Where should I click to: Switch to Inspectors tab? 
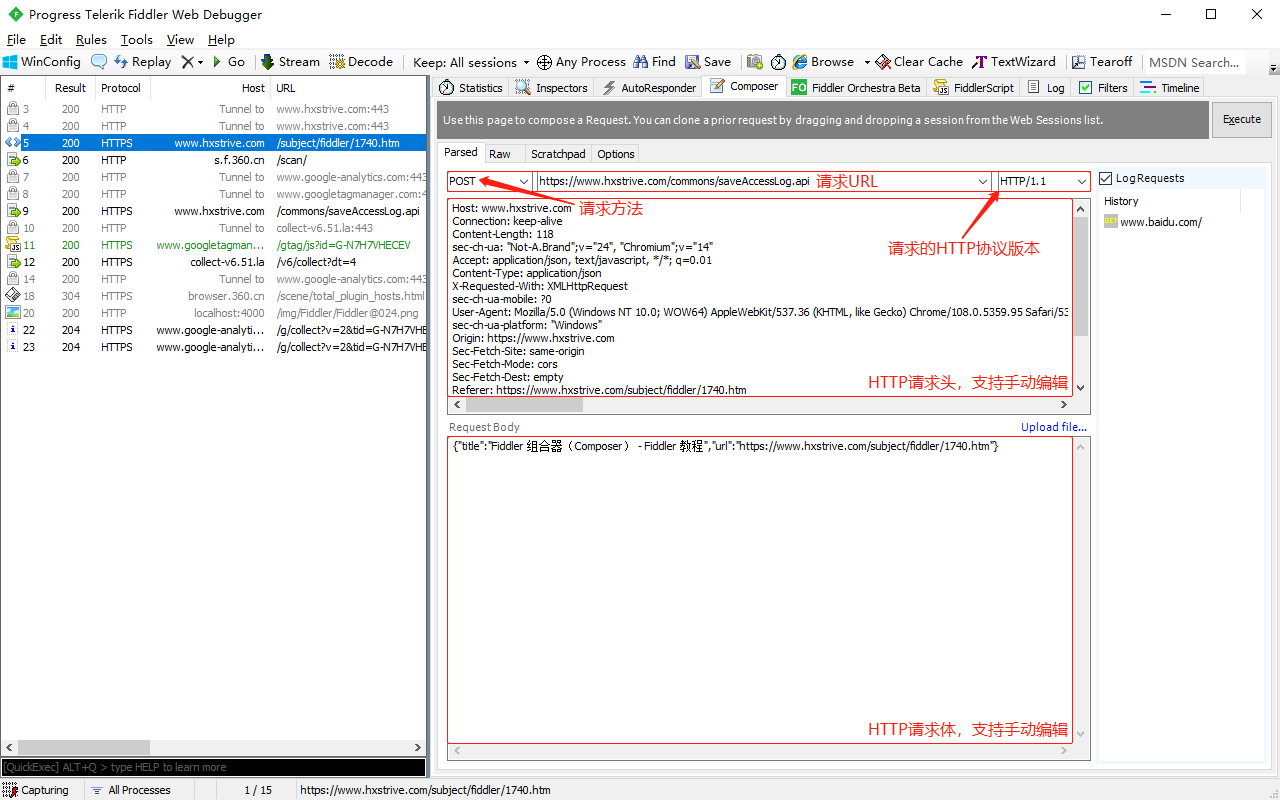551,88
